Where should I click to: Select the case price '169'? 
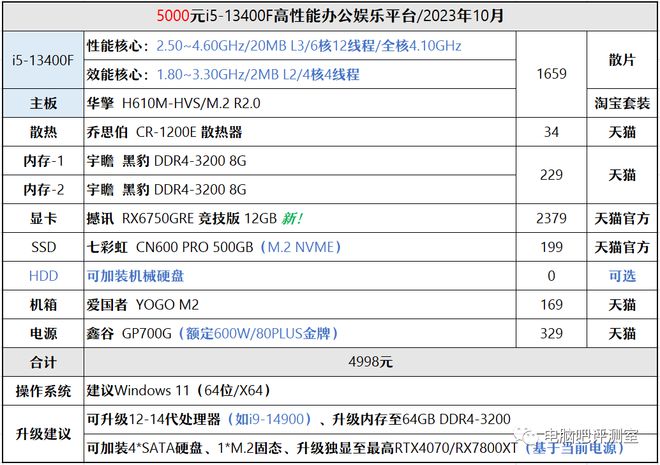pyautogui.click(x=551, y=305)
